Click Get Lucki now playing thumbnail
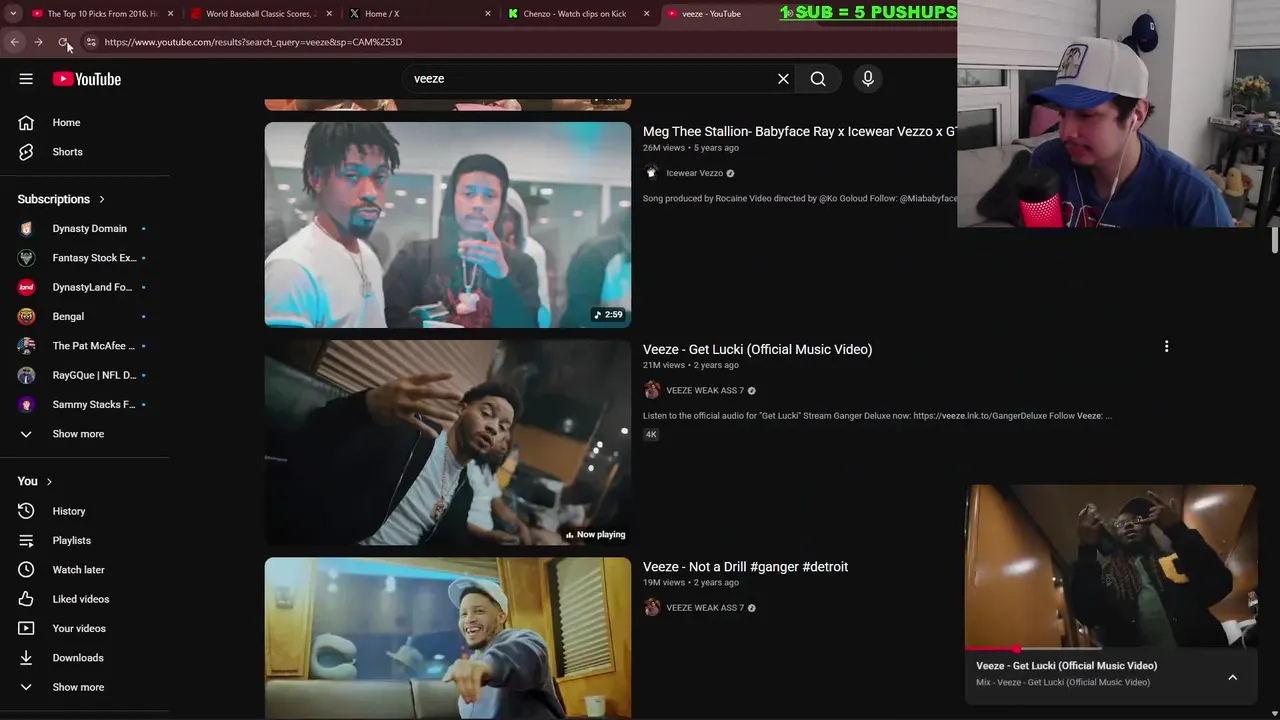The height and width of the screenshot is (720, 1280). [x=448, y=443]
